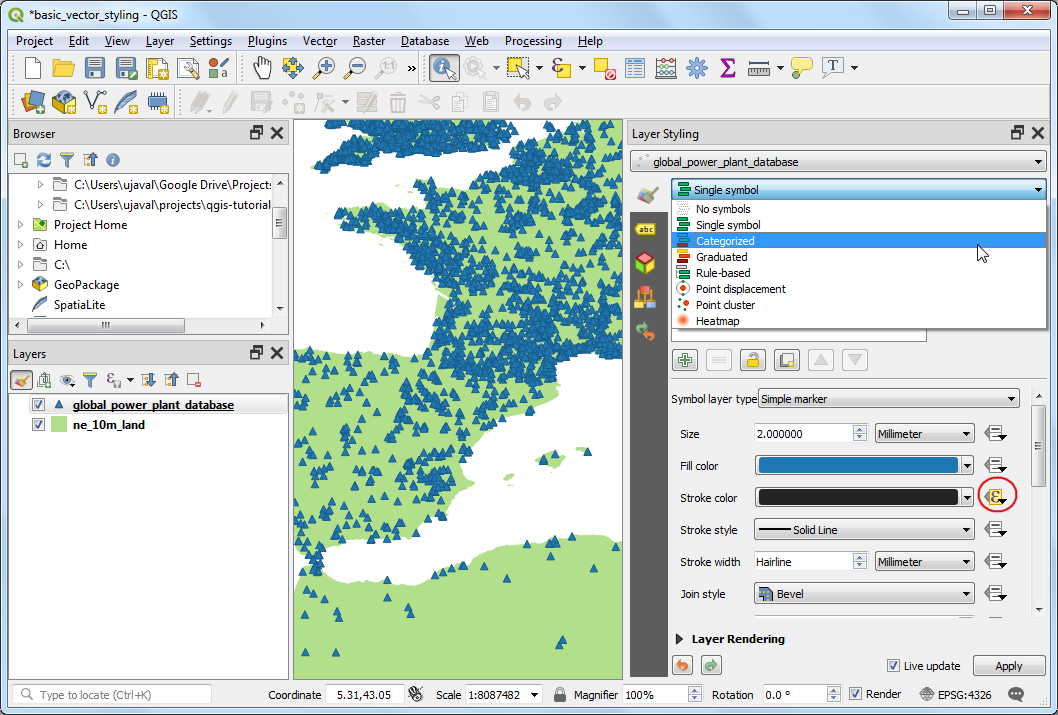Open the Processing menu

(533, 41)
